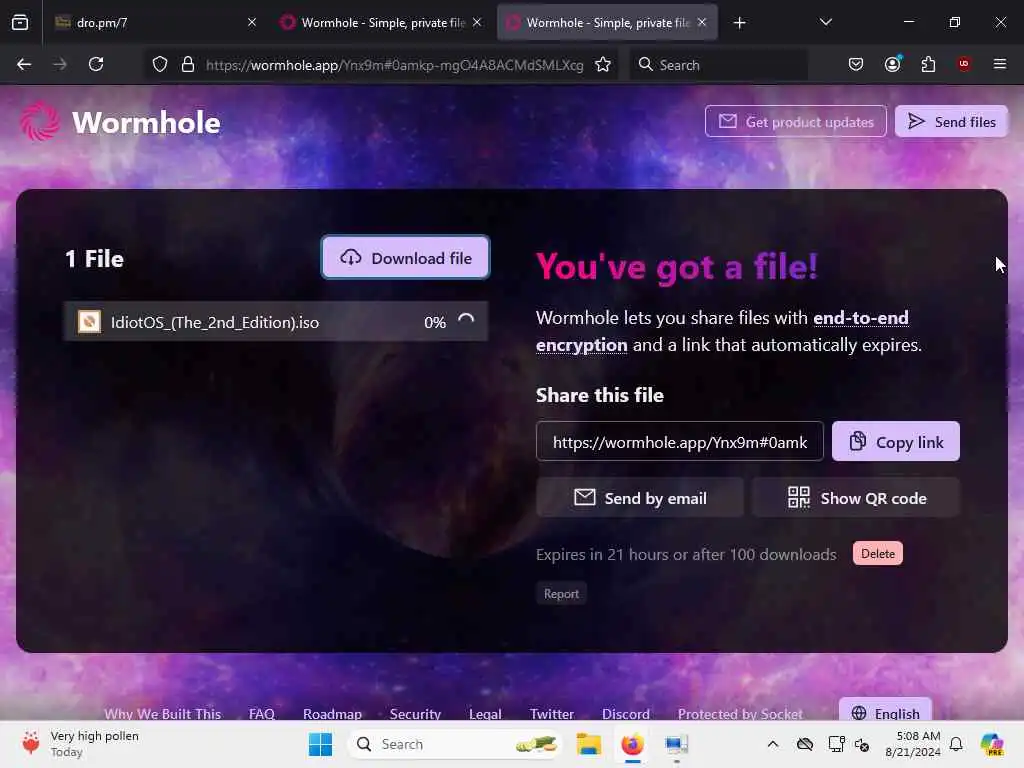The width and height of the screenshot is (1024, 768).
Task: Click Send by email button
Action: click(x=640, y=498)
